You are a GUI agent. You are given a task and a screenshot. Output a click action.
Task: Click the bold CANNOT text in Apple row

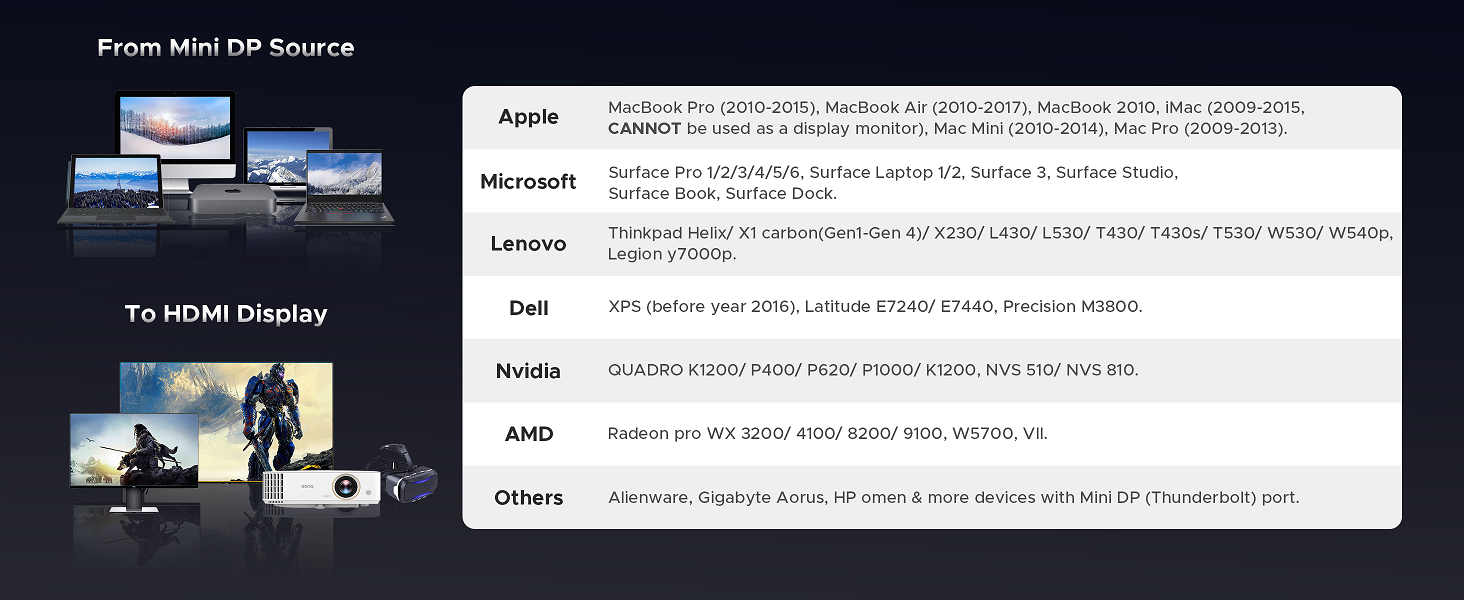click(x=644, y=129)
